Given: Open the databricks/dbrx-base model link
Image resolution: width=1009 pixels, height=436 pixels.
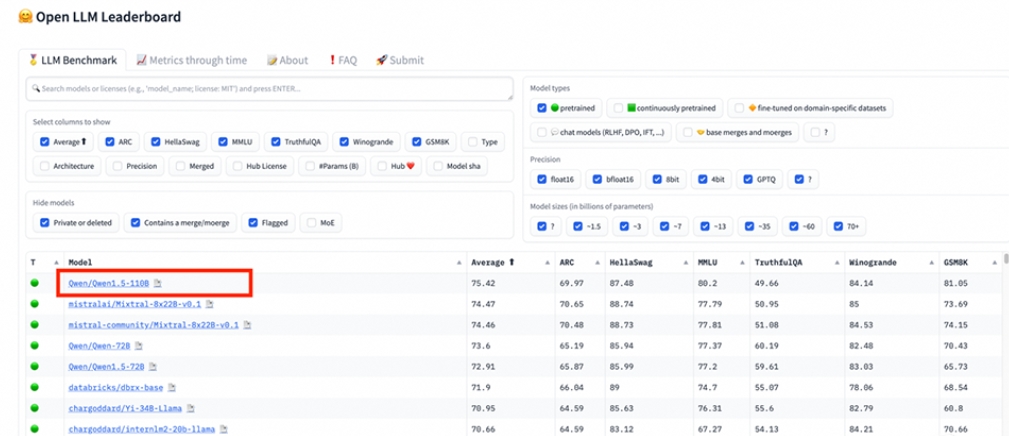Looking at the screenshot, I should 116,388.
